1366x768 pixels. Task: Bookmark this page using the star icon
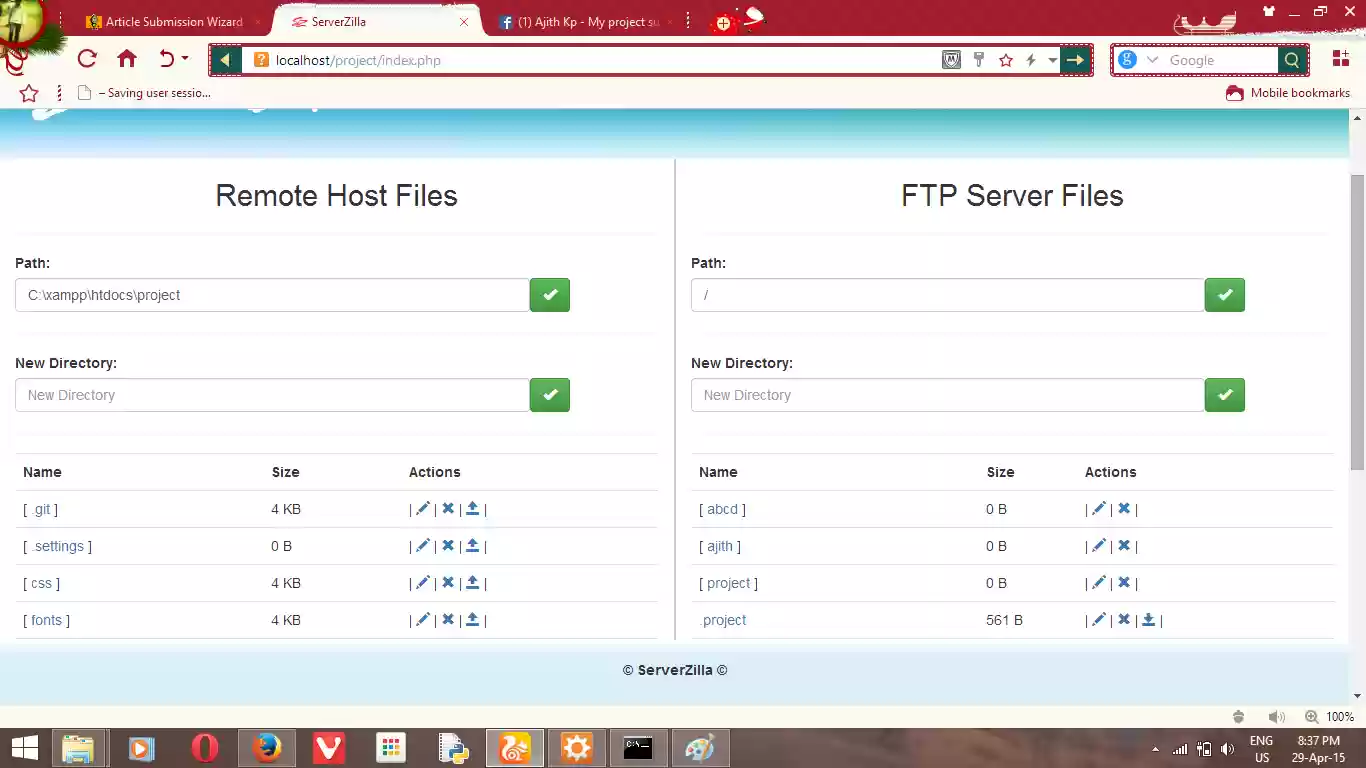coord(1006,60)
